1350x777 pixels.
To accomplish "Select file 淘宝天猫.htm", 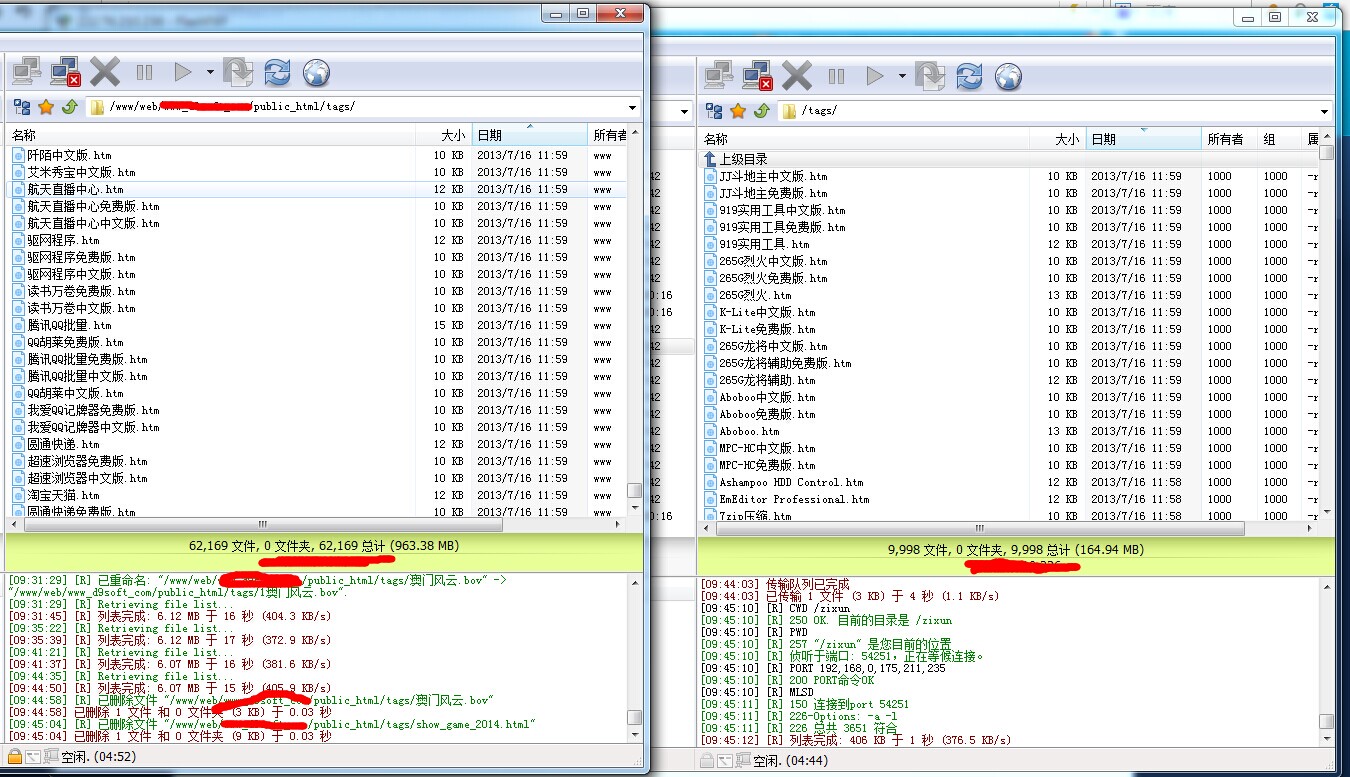I will (x=317, y=495).
